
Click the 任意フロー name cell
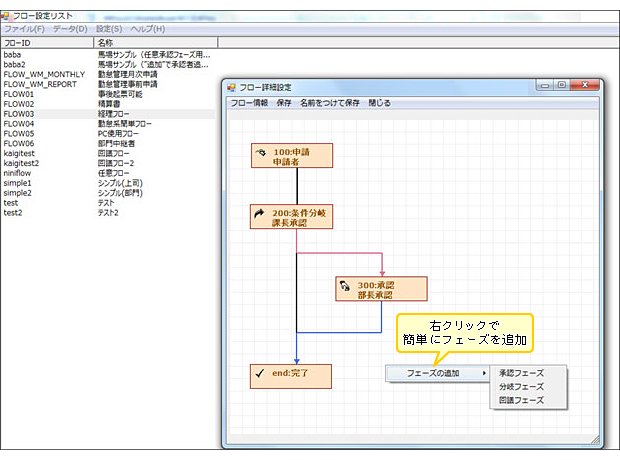(x=113, y=173)
